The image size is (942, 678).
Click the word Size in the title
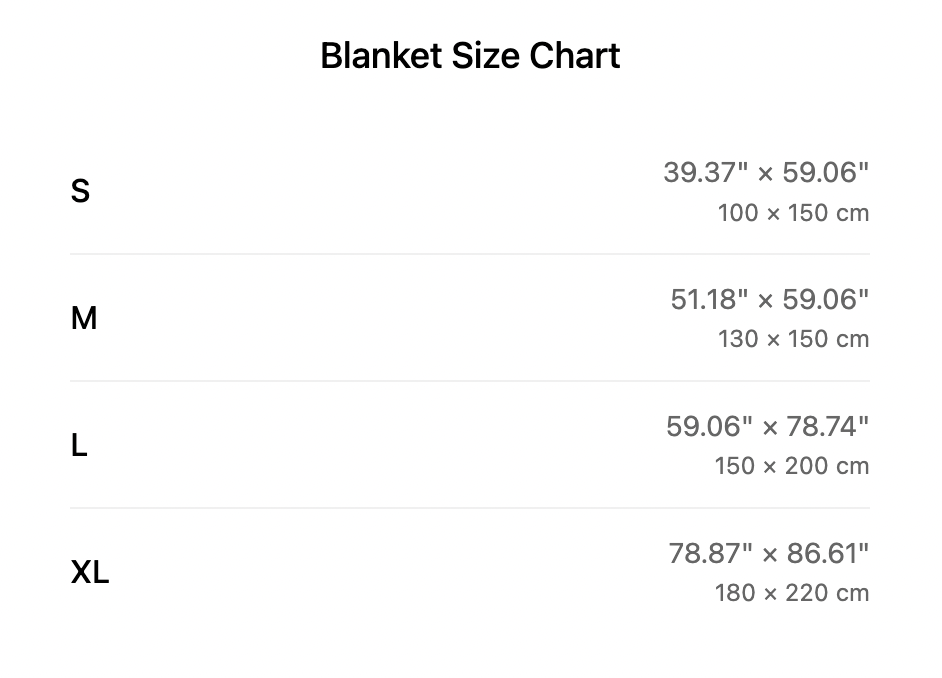click(485, 56)
